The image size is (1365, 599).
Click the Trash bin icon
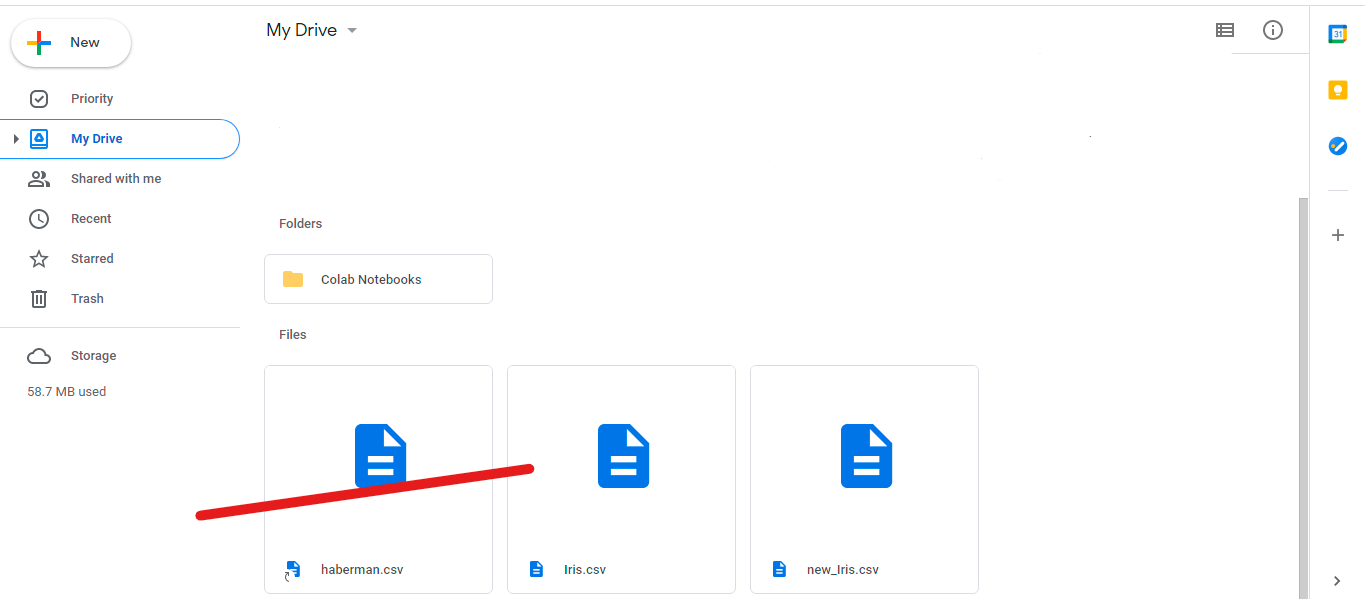(x=39, y=299)
